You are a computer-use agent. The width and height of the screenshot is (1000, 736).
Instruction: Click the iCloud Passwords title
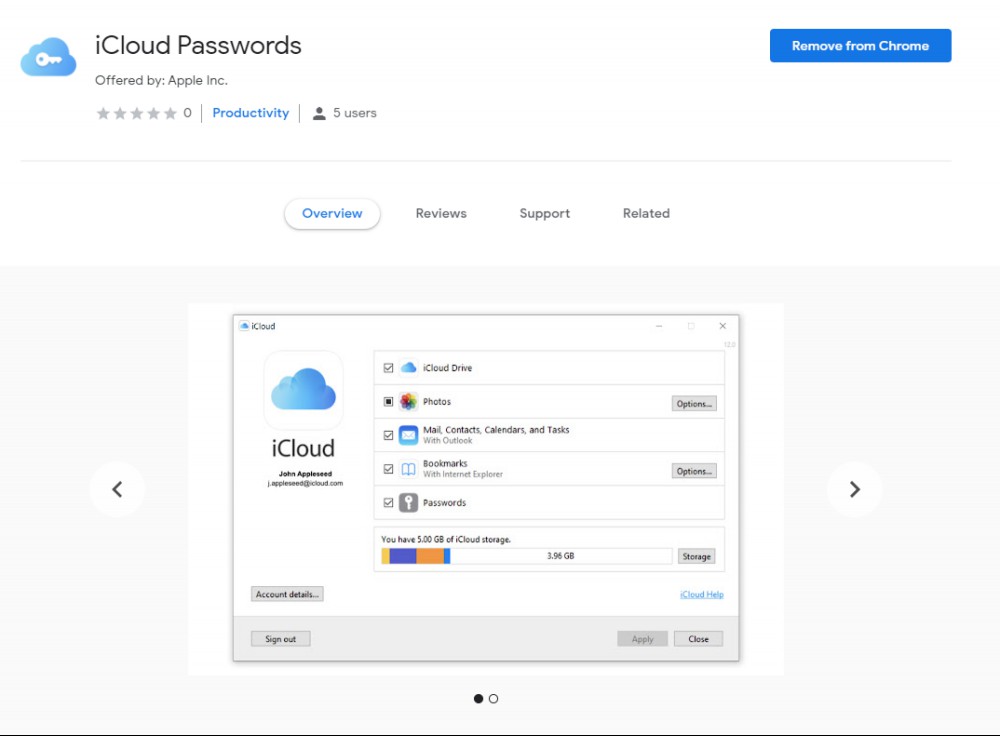coord(198,45)
